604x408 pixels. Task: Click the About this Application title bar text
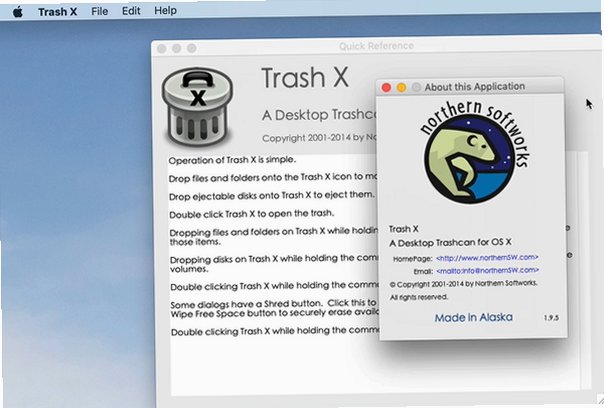[475, 87]
